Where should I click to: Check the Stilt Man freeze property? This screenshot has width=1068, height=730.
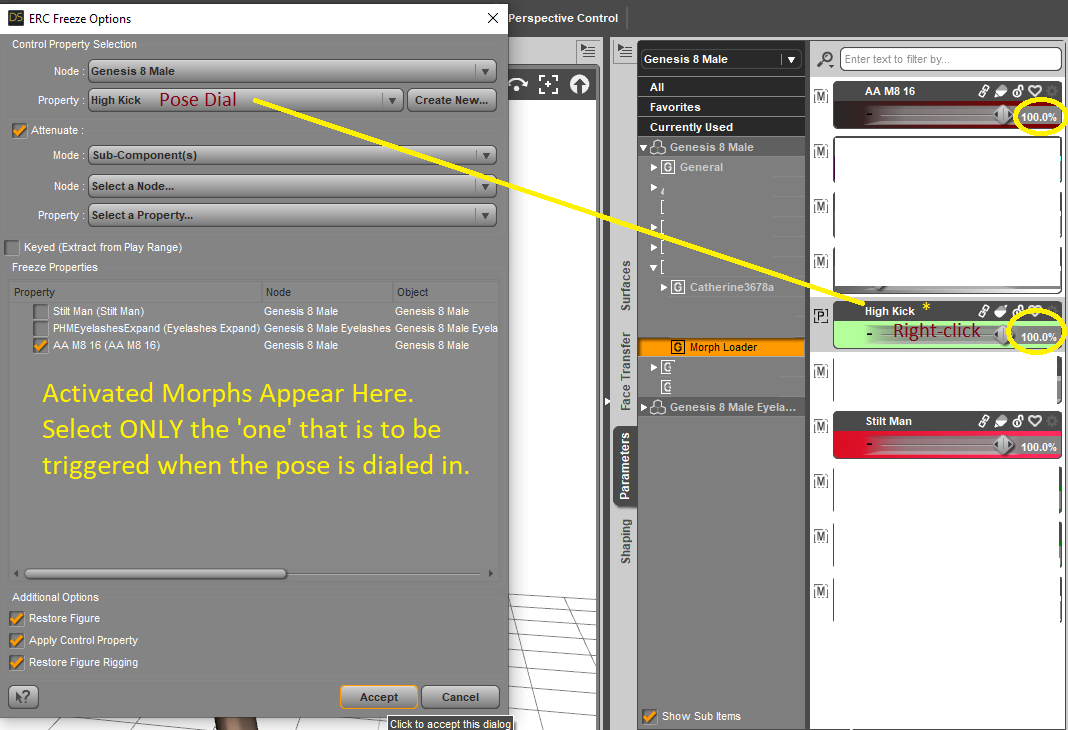click(41, 311)
